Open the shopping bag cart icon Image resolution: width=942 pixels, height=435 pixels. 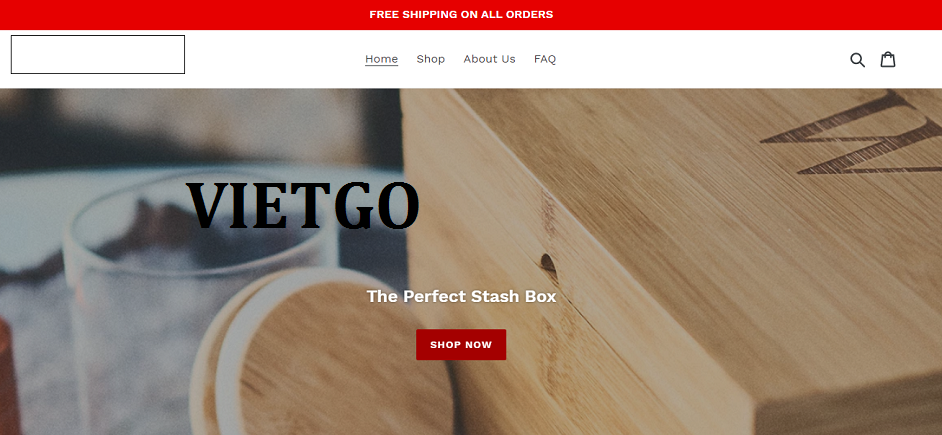click(888, 59)
